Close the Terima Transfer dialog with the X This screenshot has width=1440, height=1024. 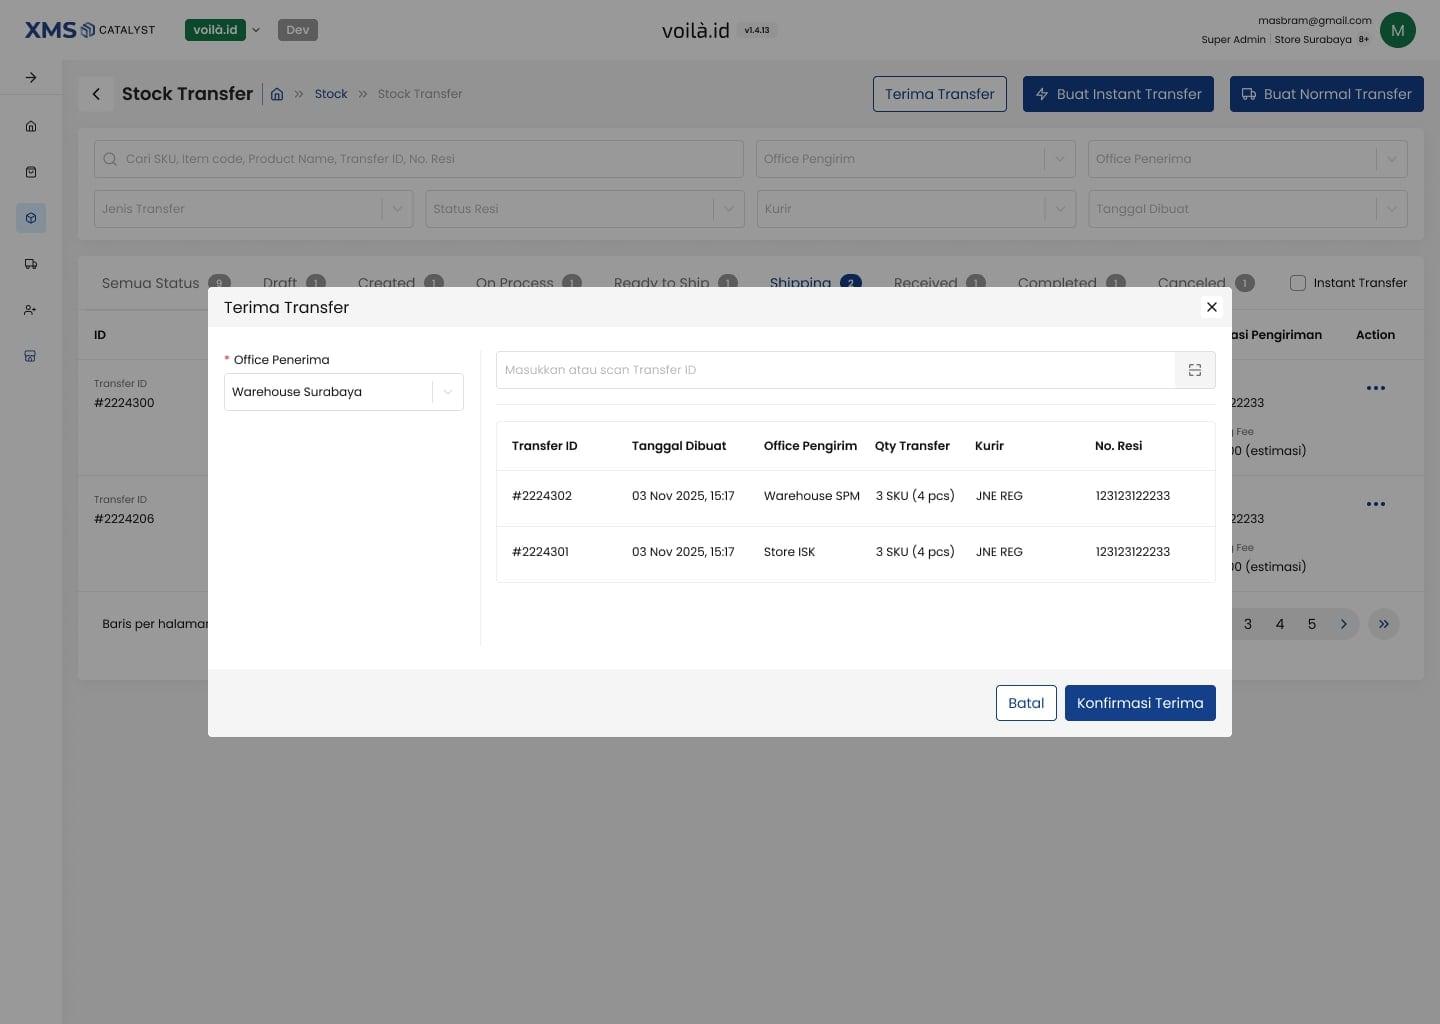tap(1212, 307)
